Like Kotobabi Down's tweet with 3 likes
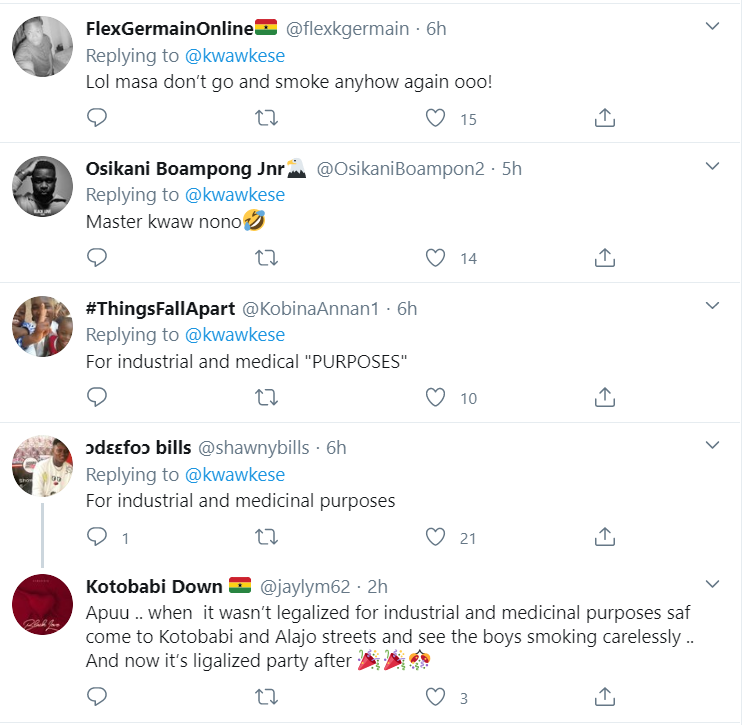The width and height of the screenshot is (745, 725). 435,697
